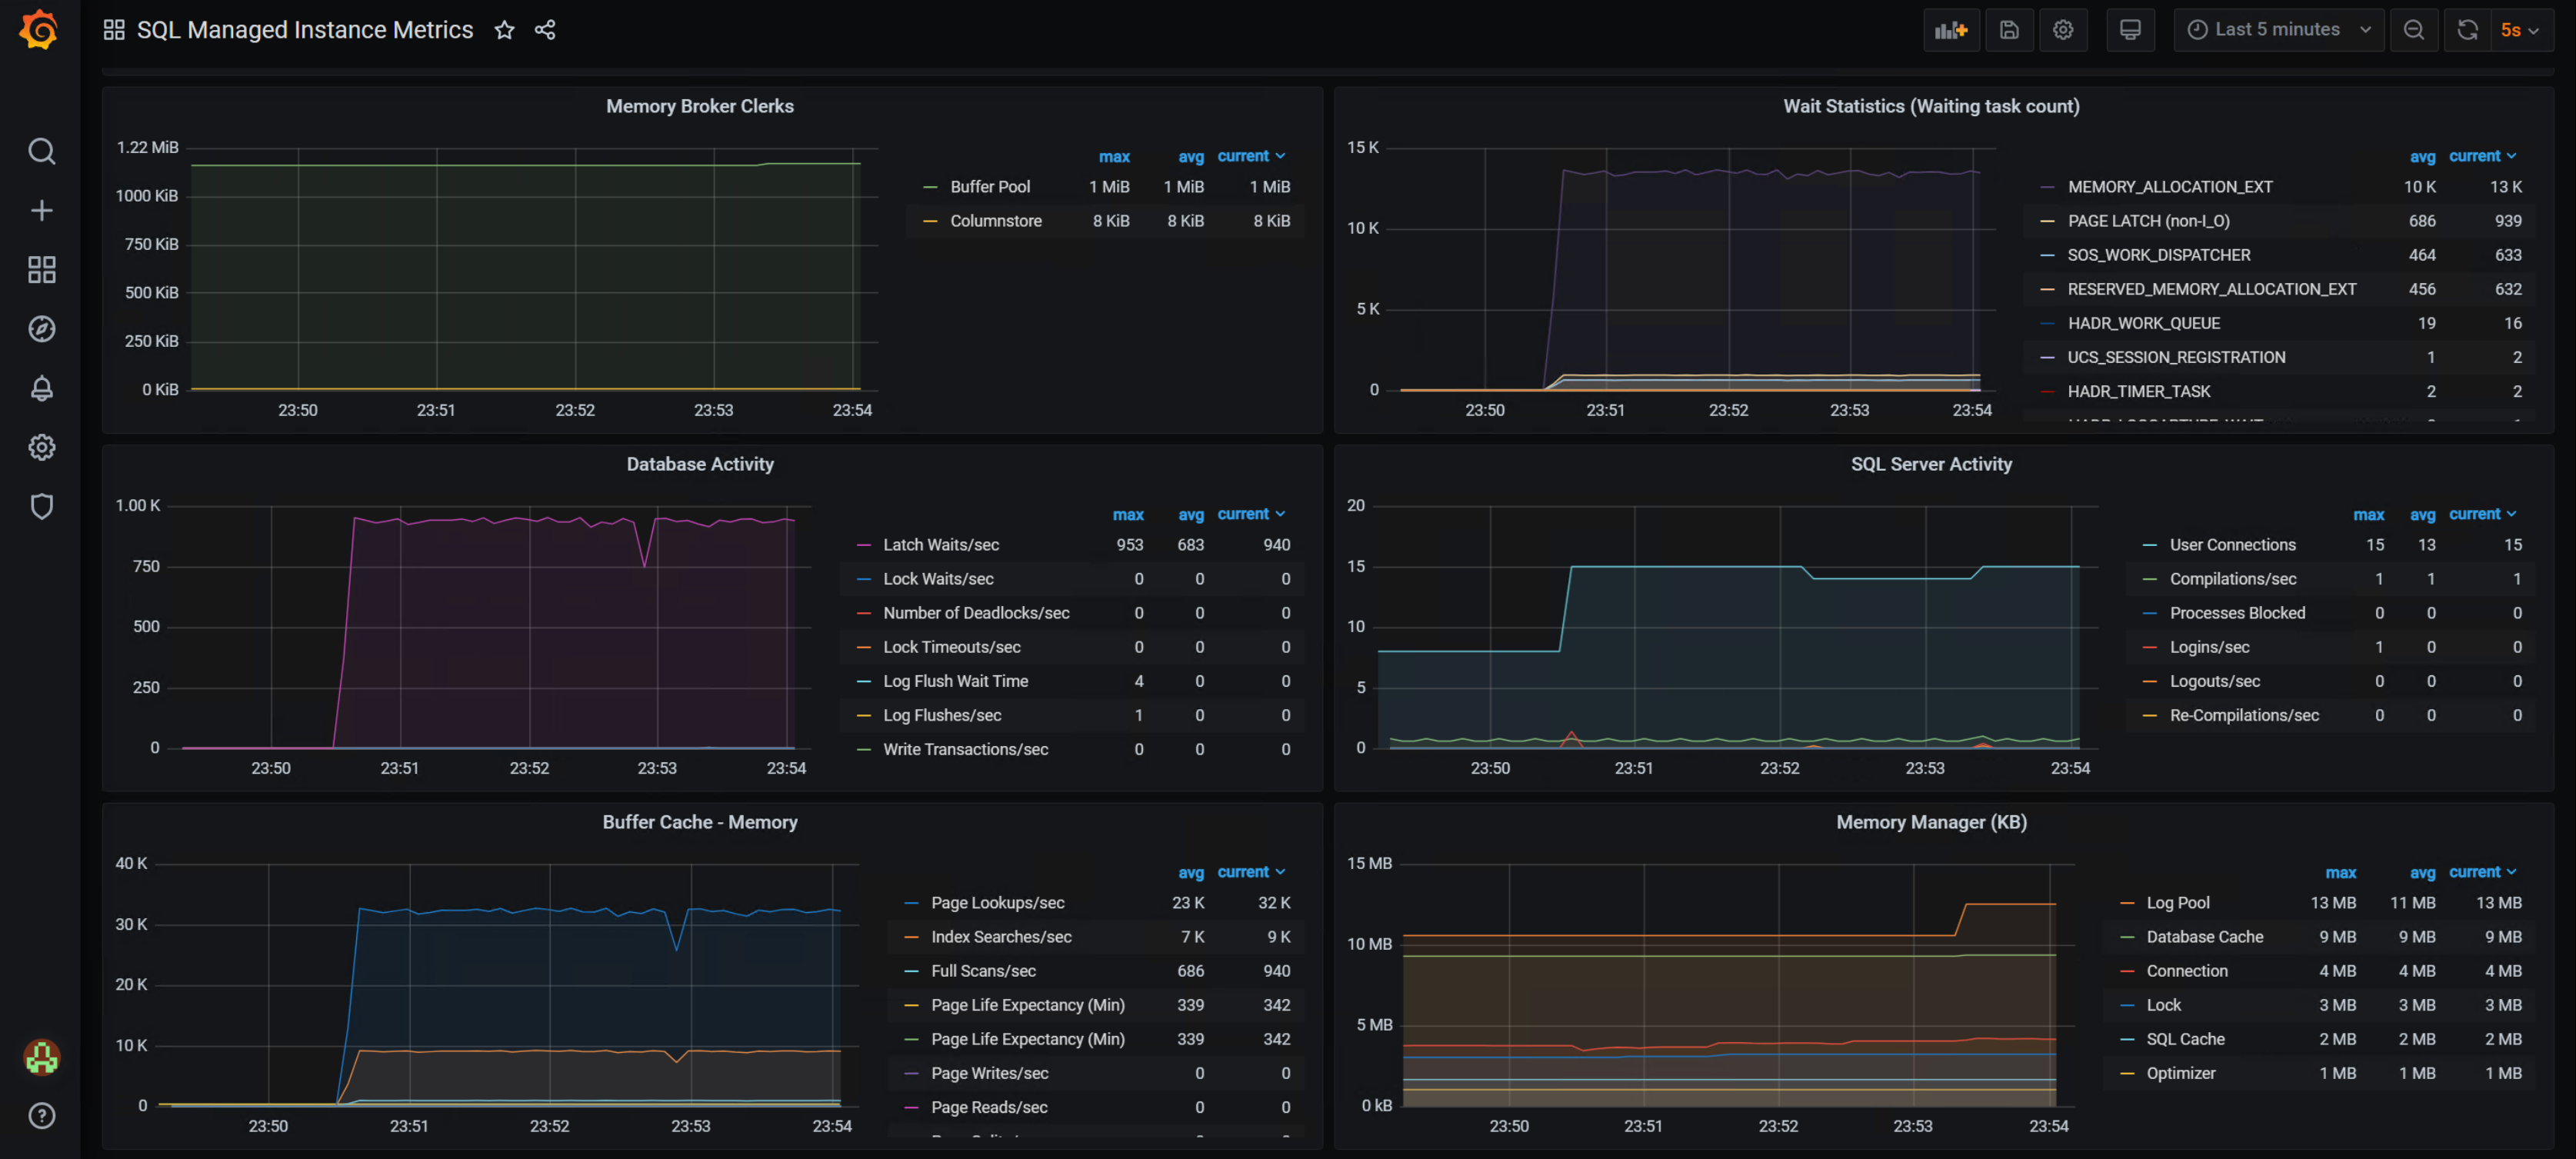Image resolution: width=2576 pixels, height=1159 pixels.
Task: Open dashboard settings gear in the top bar
Action: [2063, 30]
